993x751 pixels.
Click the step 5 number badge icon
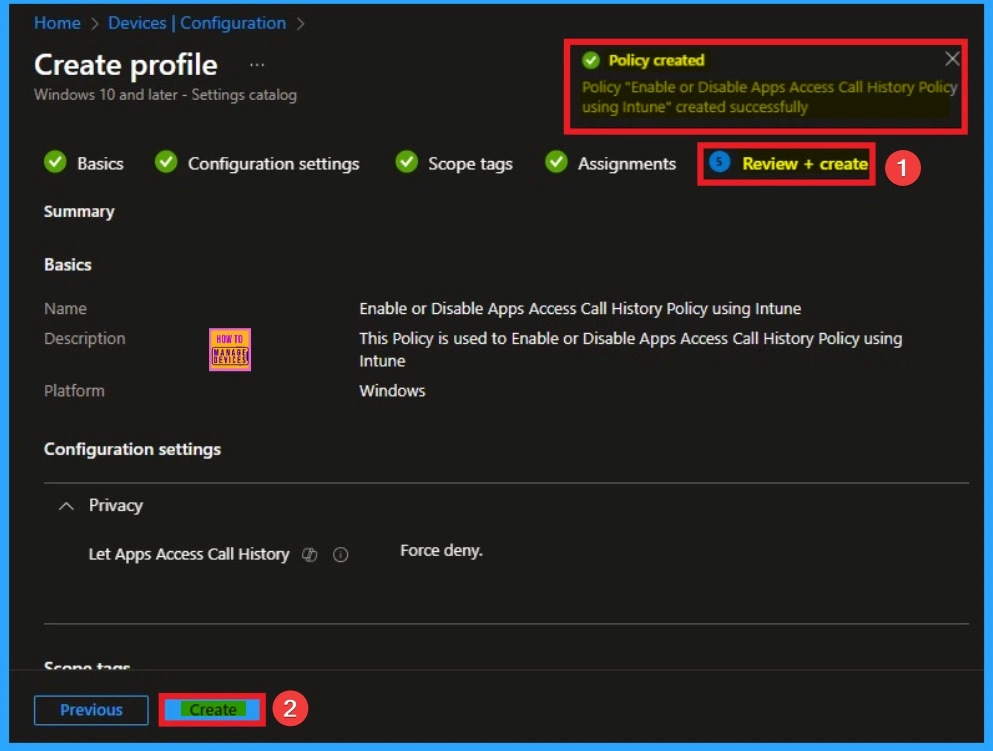pos(719,161)
